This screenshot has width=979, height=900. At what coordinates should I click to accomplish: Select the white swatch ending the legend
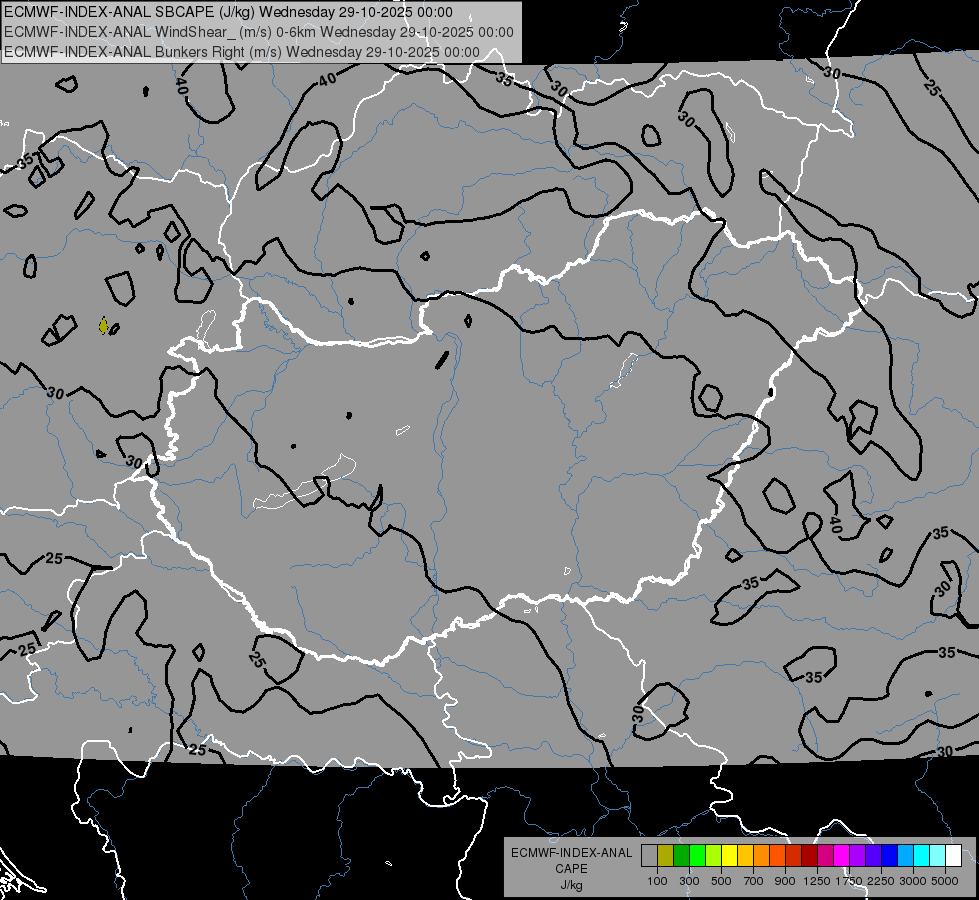click(x=953, y=856)
